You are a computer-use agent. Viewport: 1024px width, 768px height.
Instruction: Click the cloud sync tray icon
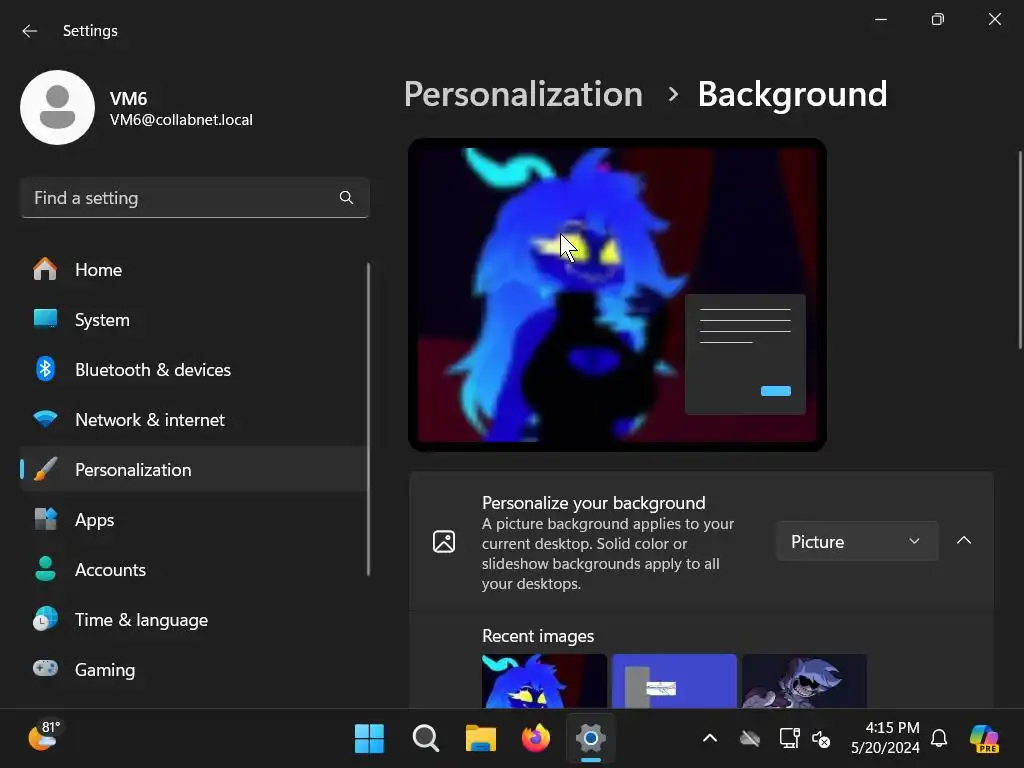tap(750, 739)
